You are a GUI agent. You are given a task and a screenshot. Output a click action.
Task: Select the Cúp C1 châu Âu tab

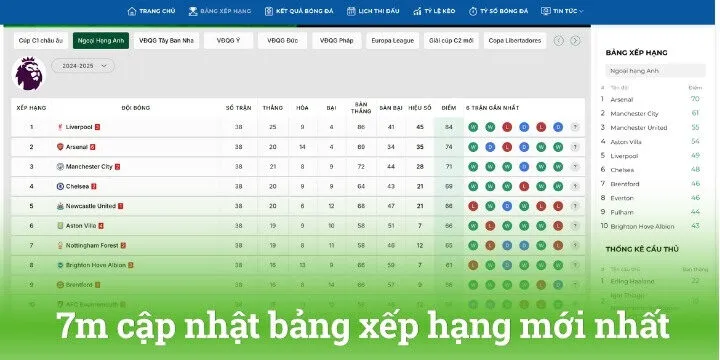point(41,40)
